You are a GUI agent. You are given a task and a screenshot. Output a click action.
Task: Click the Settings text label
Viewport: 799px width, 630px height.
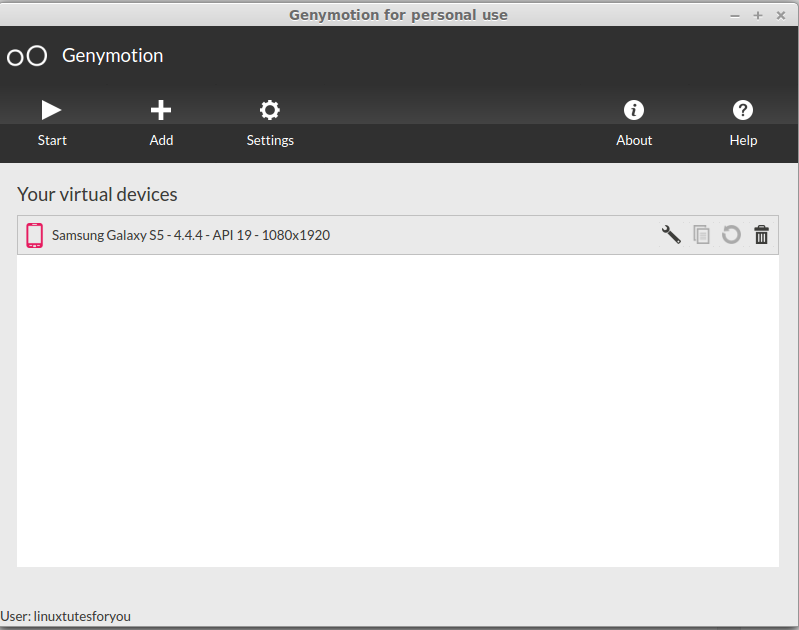pyautogui.click(x=270, y=141)
